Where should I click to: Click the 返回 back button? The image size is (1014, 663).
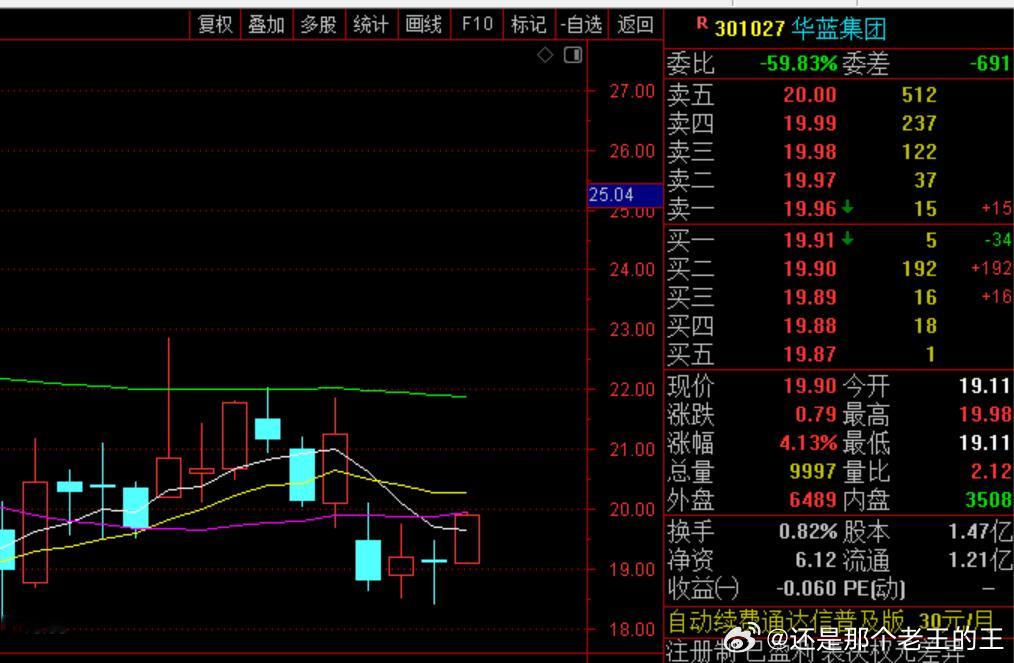[635, 25]
